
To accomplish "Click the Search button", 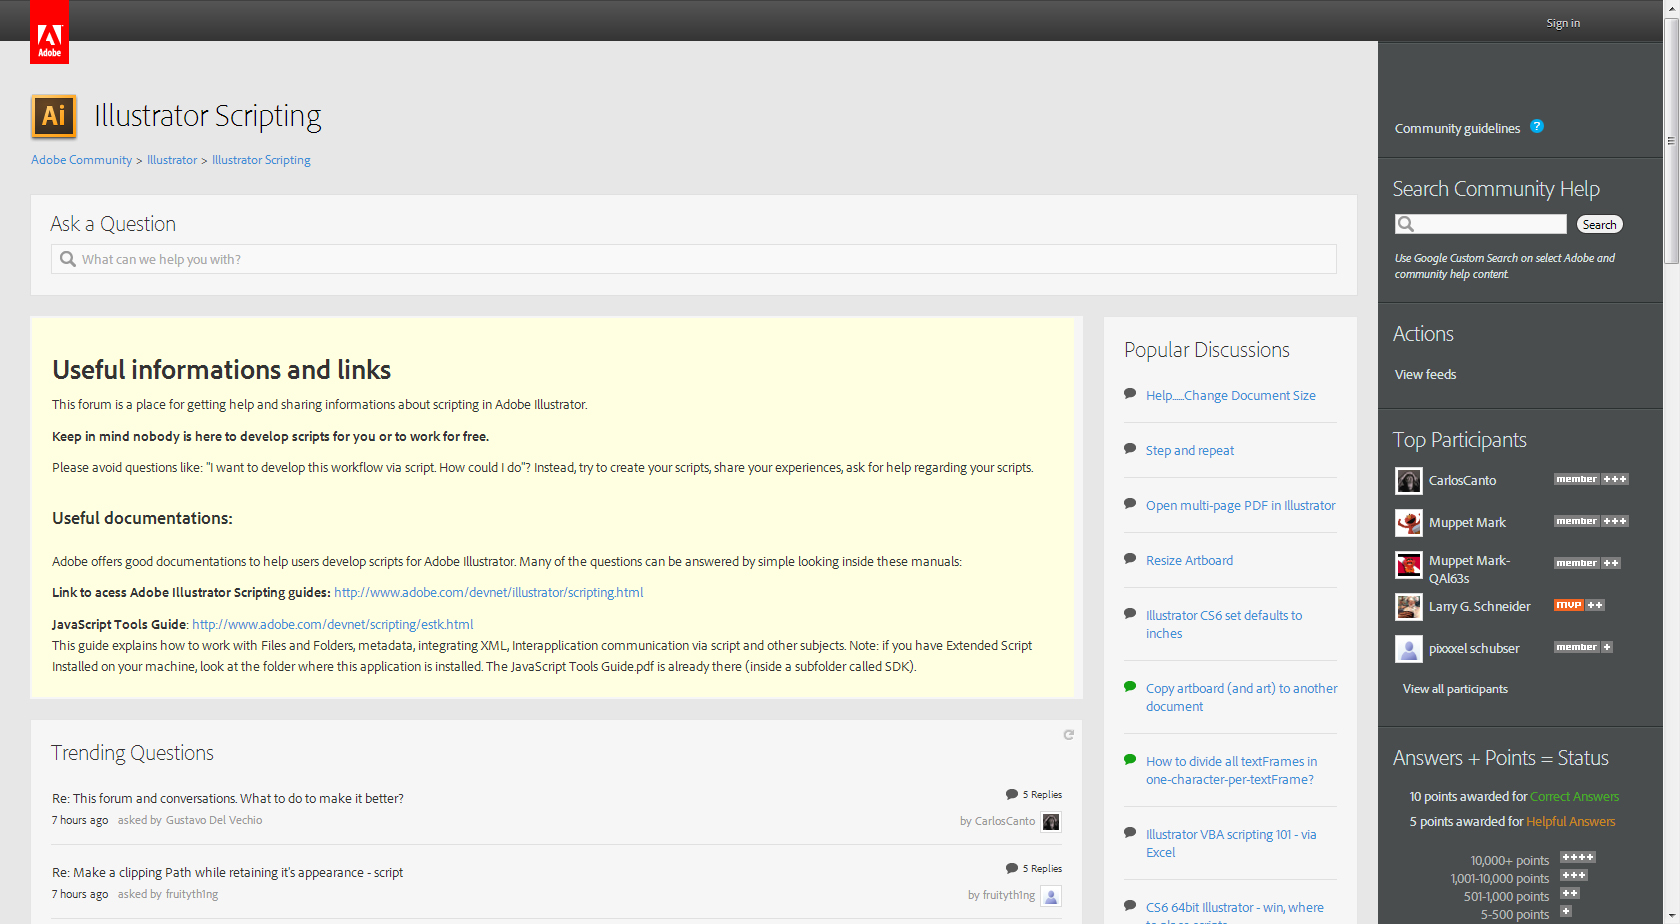I will coord(1599,224).
